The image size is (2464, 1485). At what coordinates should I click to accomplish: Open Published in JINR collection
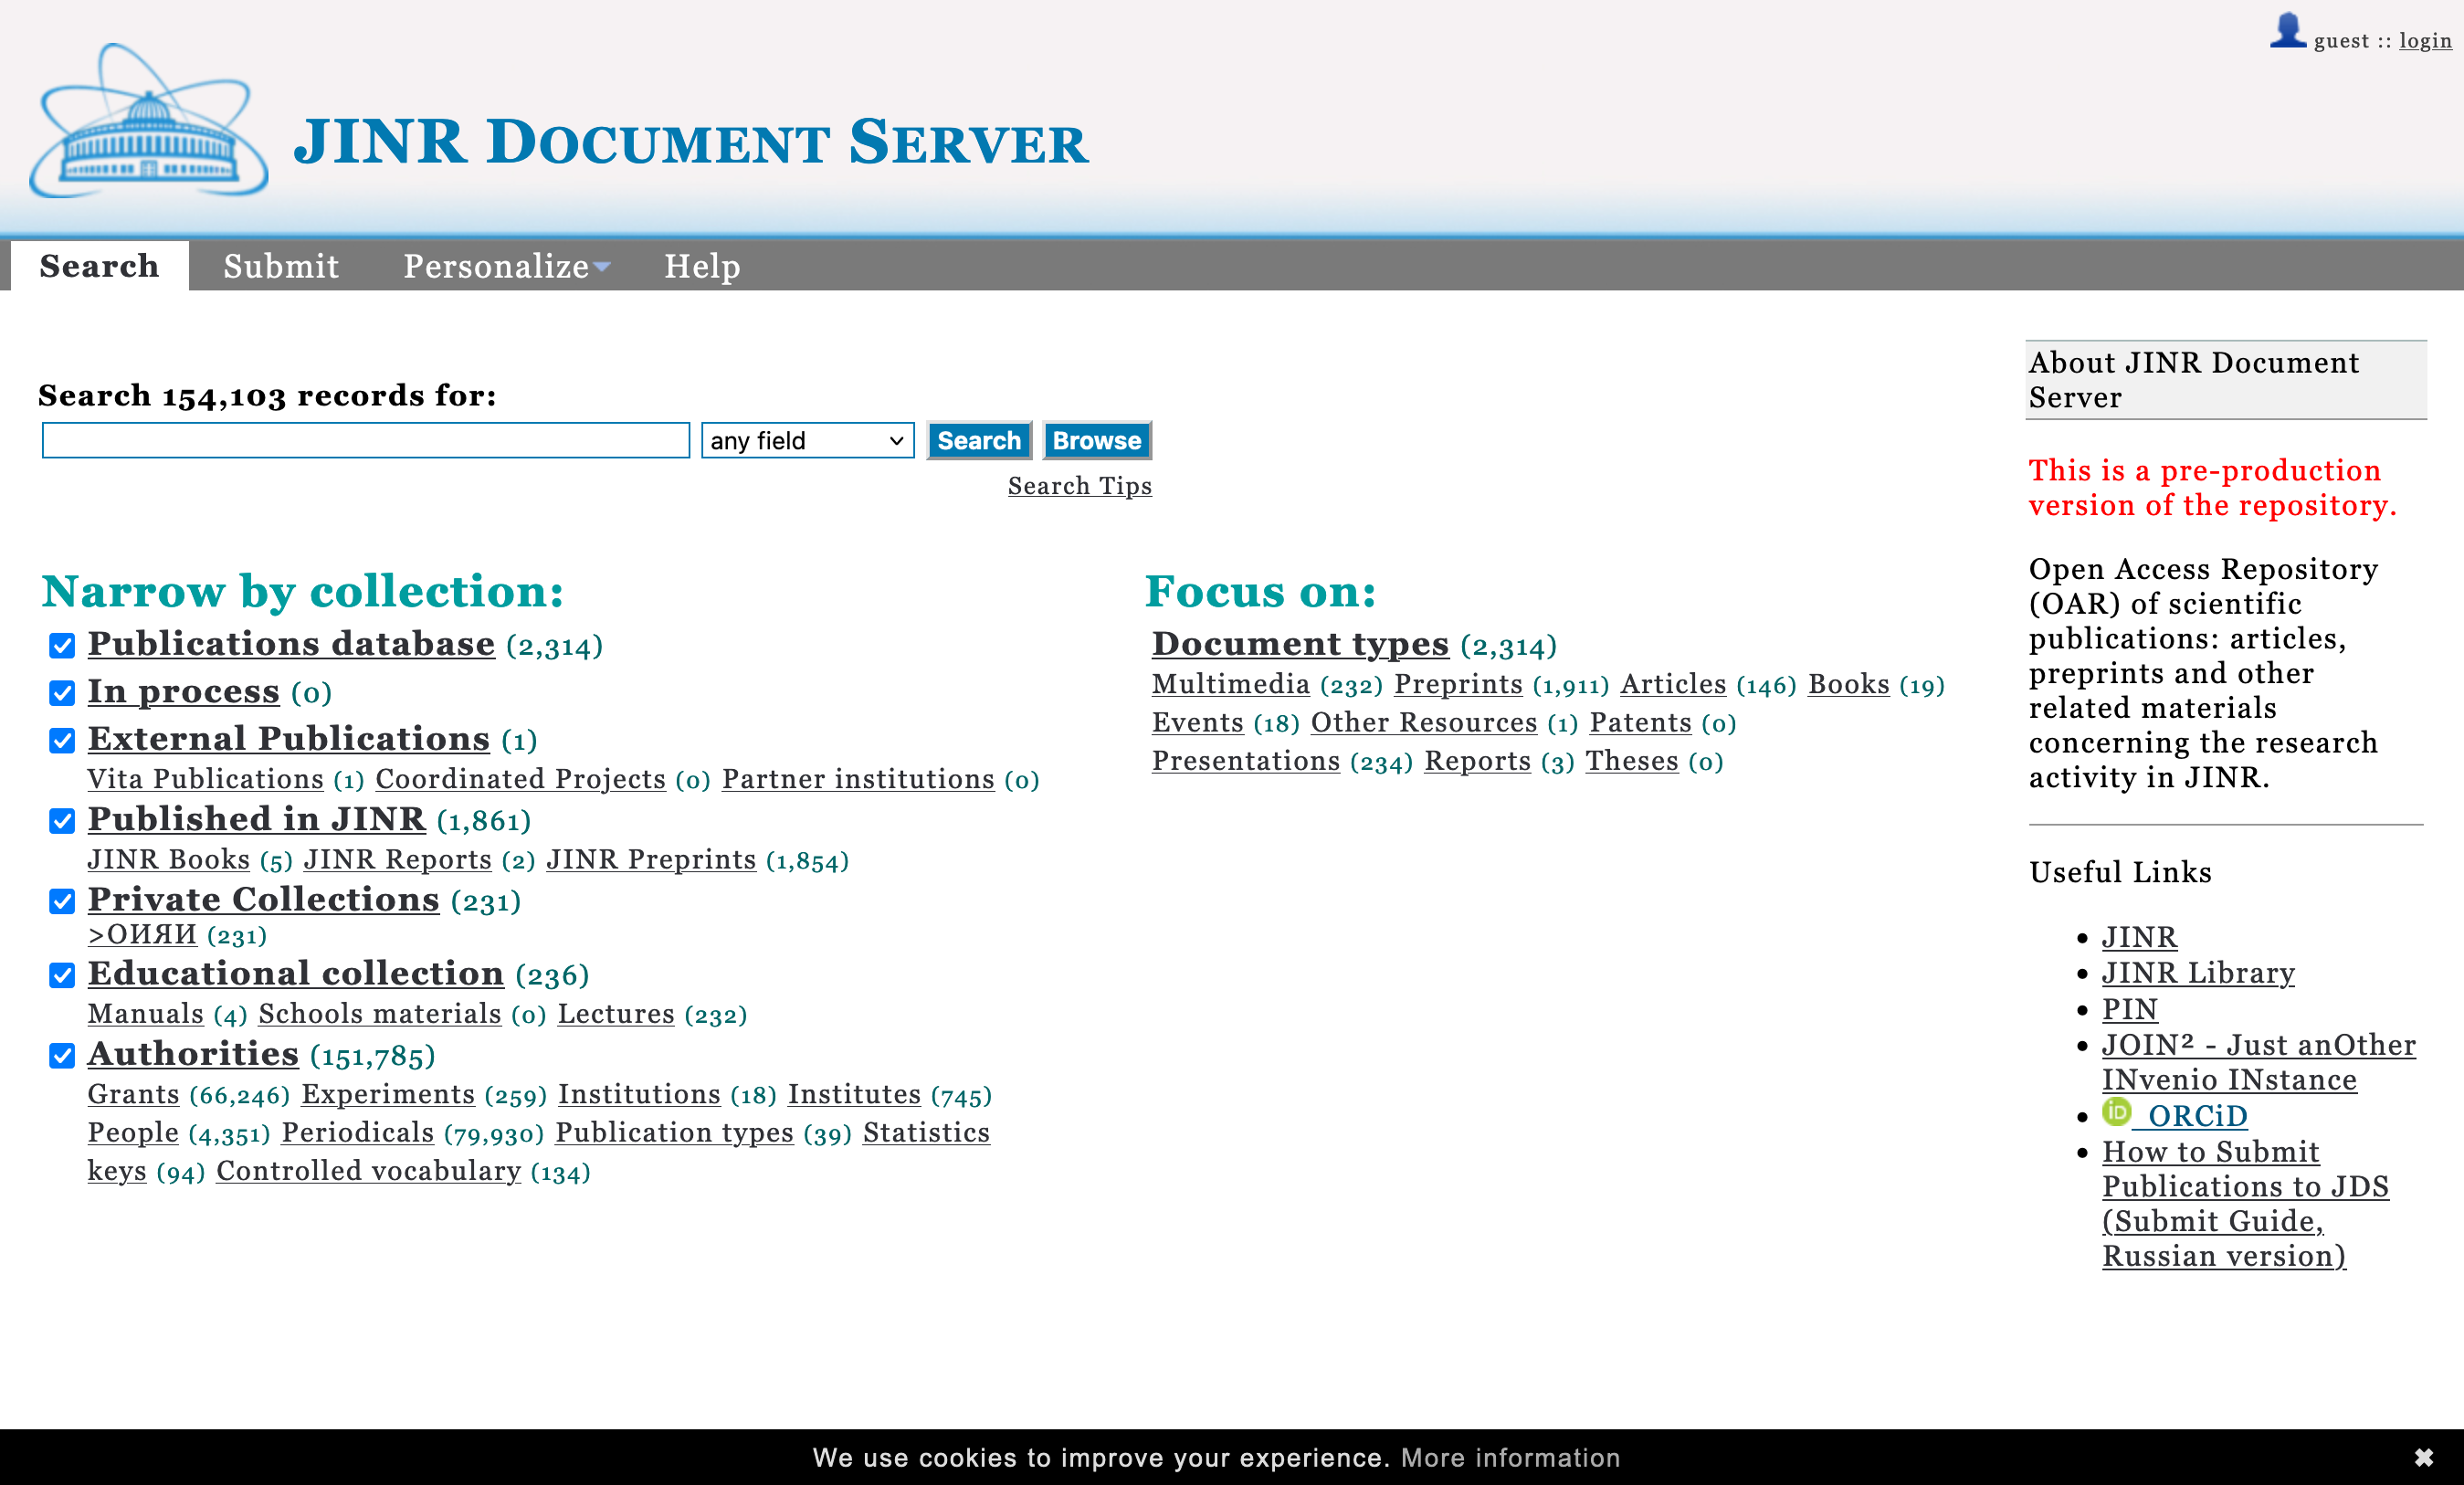pyautogui.click(x=256, y=819)
